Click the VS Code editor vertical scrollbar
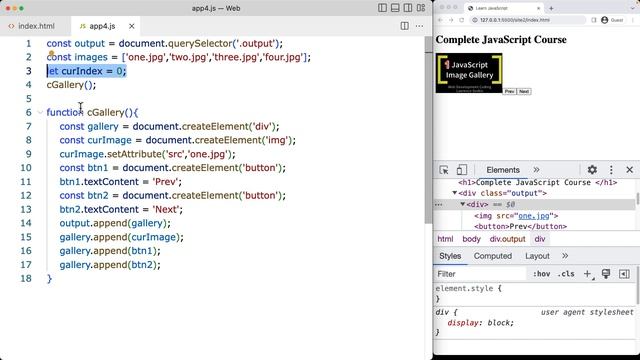The width and height of the screenshot is (640, 360). (428, 130)
